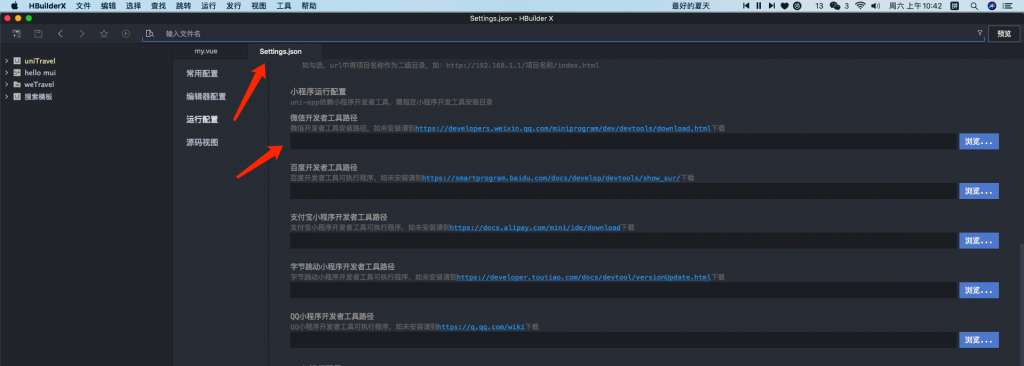Viewport: 1024px width, 366px height.
Task: Click the uniTravel project icon
Action: point(18,61)
